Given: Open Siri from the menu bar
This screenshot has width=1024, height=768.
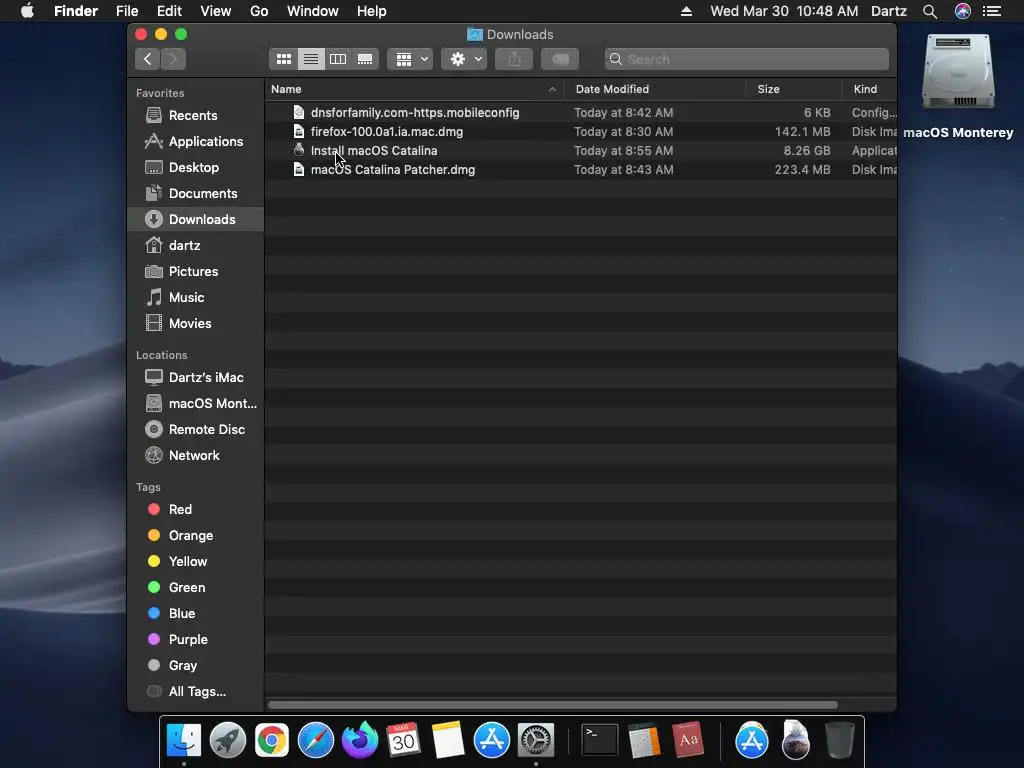Looking at the screenshot, I should point(963,11).
